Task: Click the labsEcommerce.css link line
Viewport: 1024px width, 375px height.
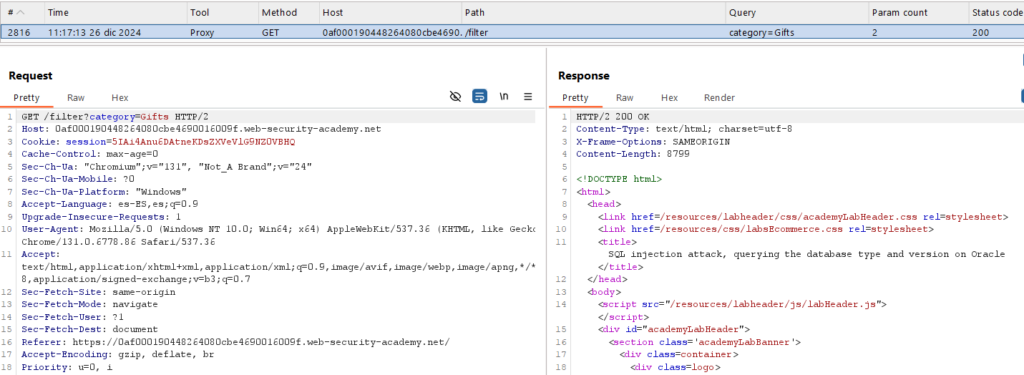Action: (x=766, y=229)
